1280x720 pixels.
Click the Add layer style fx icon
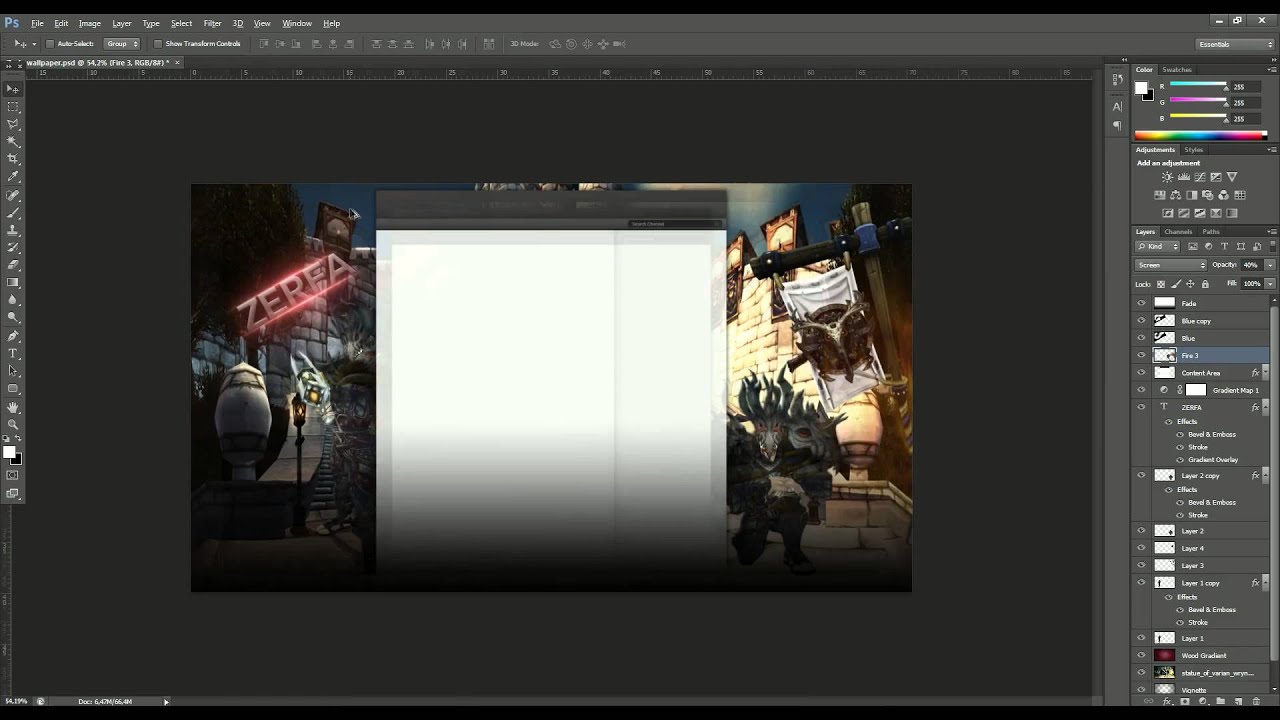1167,701
